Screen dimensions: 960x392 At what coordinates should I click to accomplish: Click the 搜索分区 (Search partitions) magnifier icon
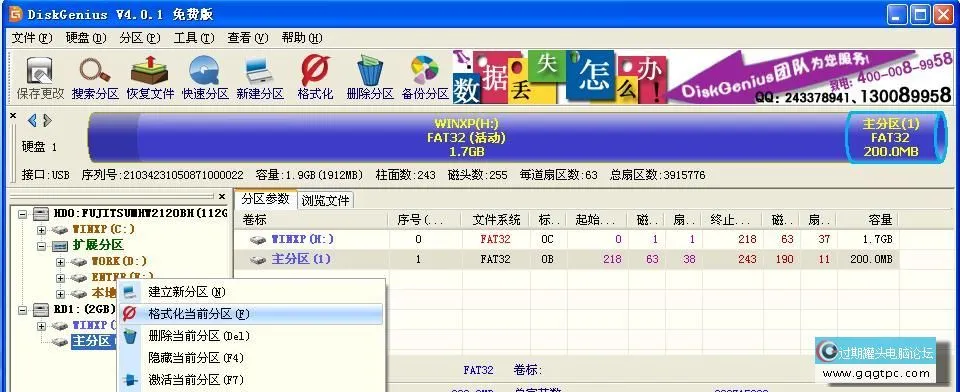coord(94,70)
